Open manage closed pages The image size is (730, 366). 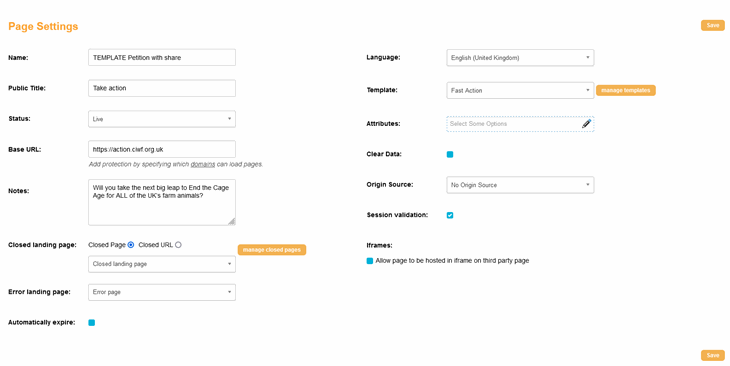click(272, 250)
